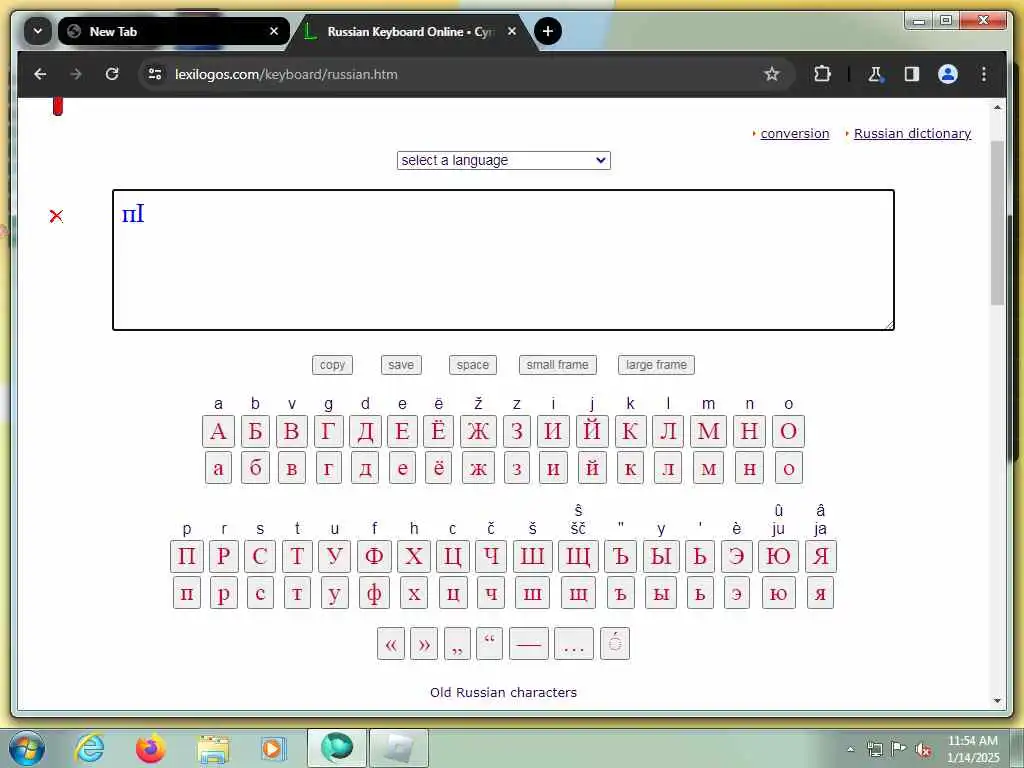1024x768 pixels.
Task: Click the copy button
Action: 332,365
